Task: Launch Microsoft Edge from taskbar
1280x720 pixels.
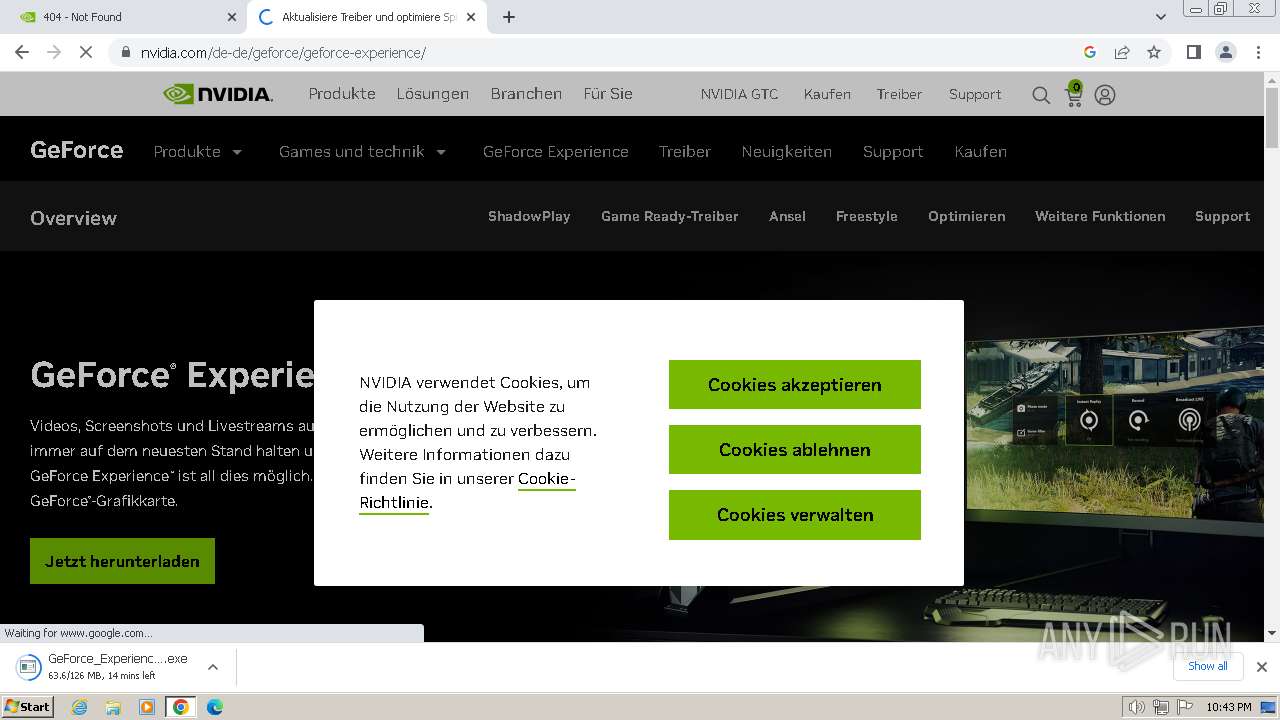Action: pos(215,707)
